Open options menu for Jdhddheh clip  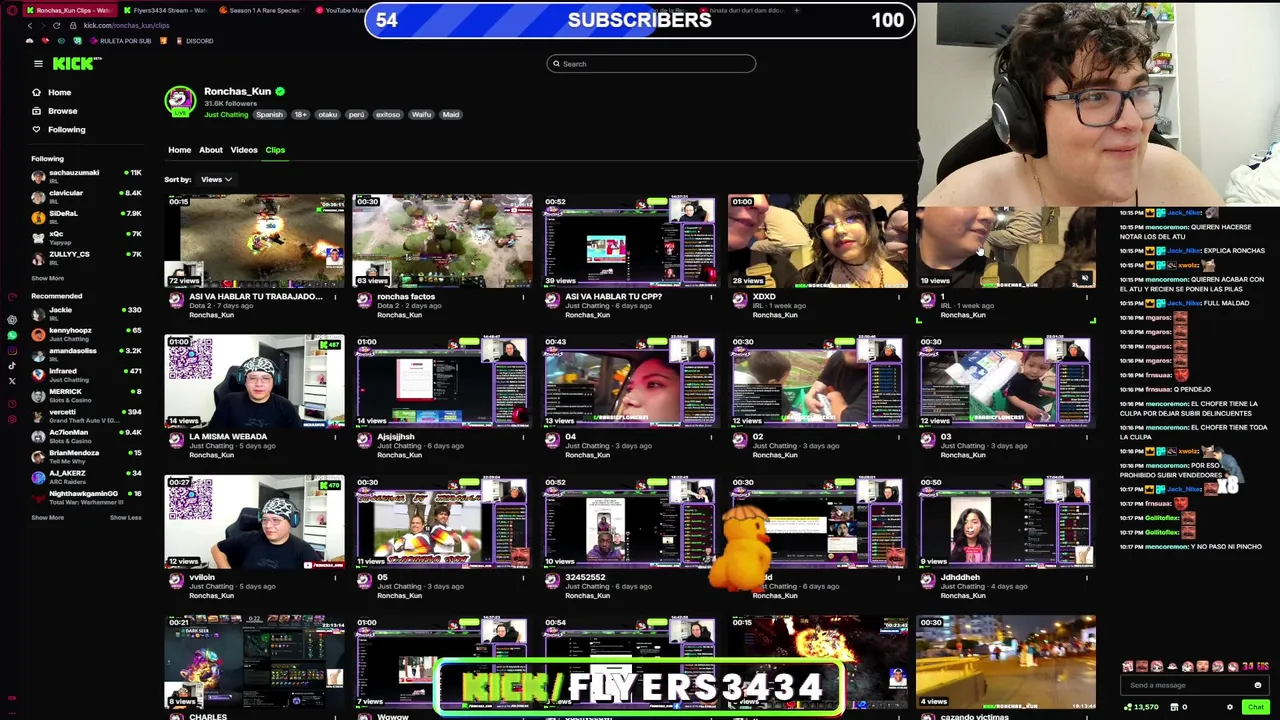tap(1087, 577)
